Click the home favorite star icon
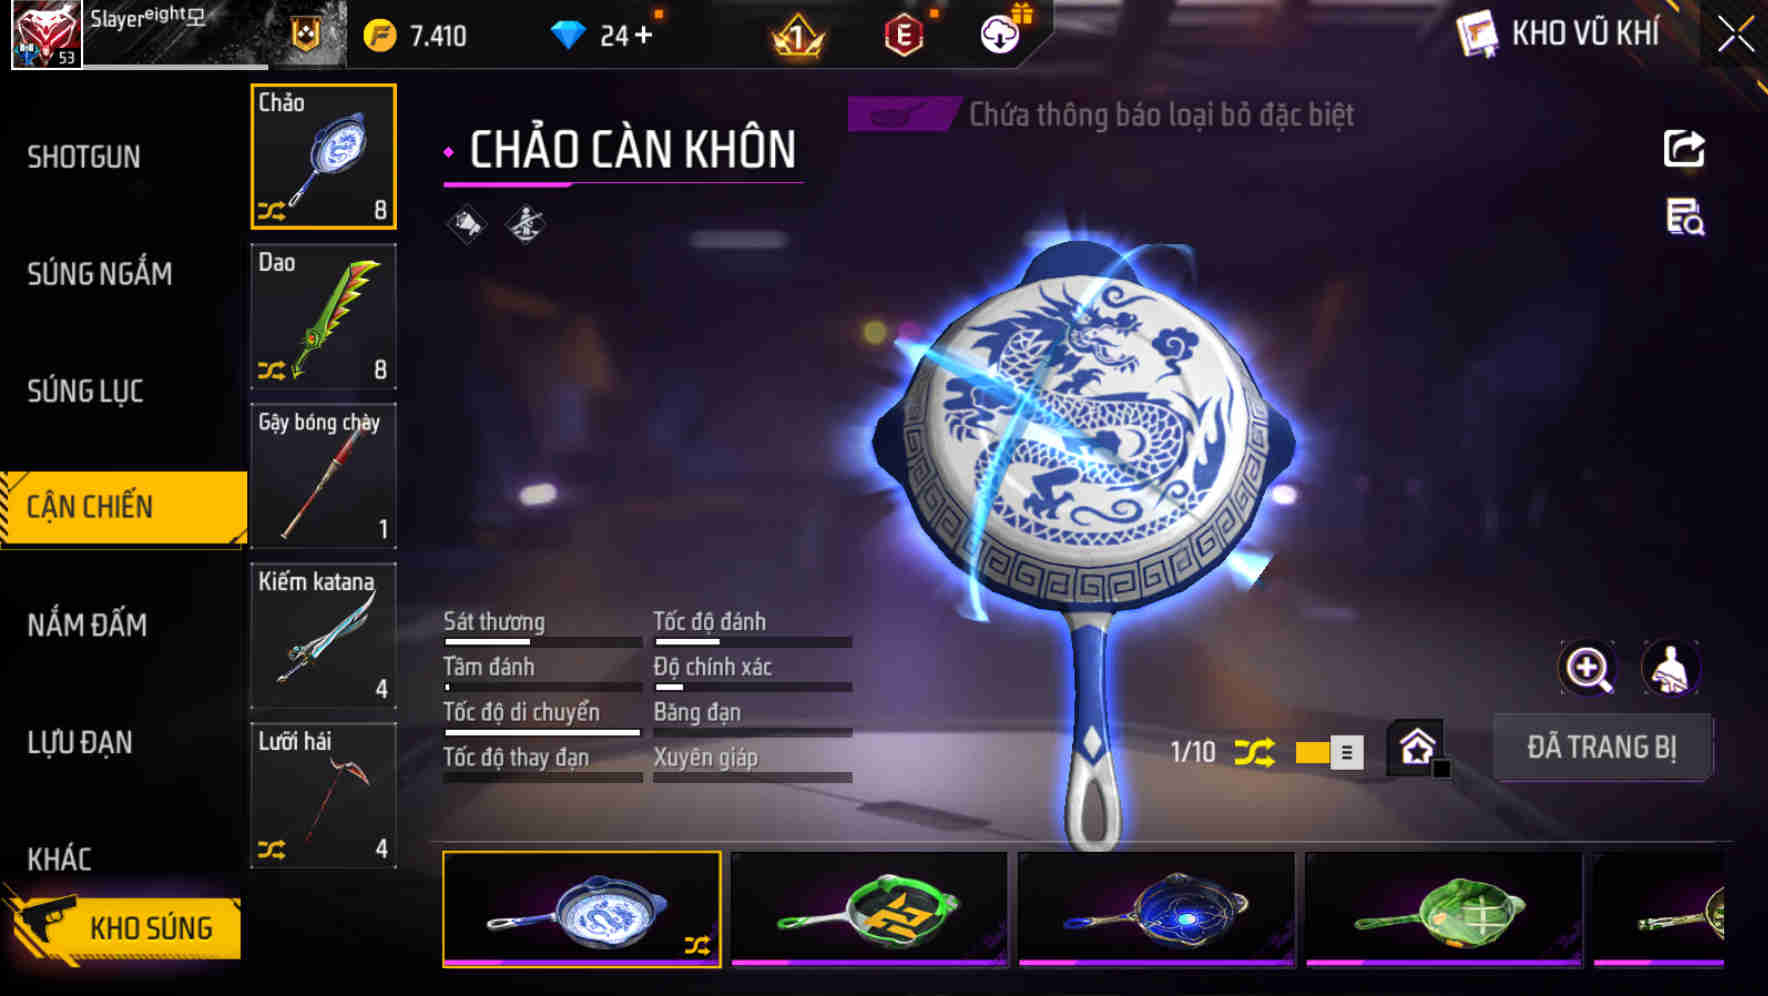Image resolution: width=1768 pixels, height=996 pixels. pos(1417,748)
